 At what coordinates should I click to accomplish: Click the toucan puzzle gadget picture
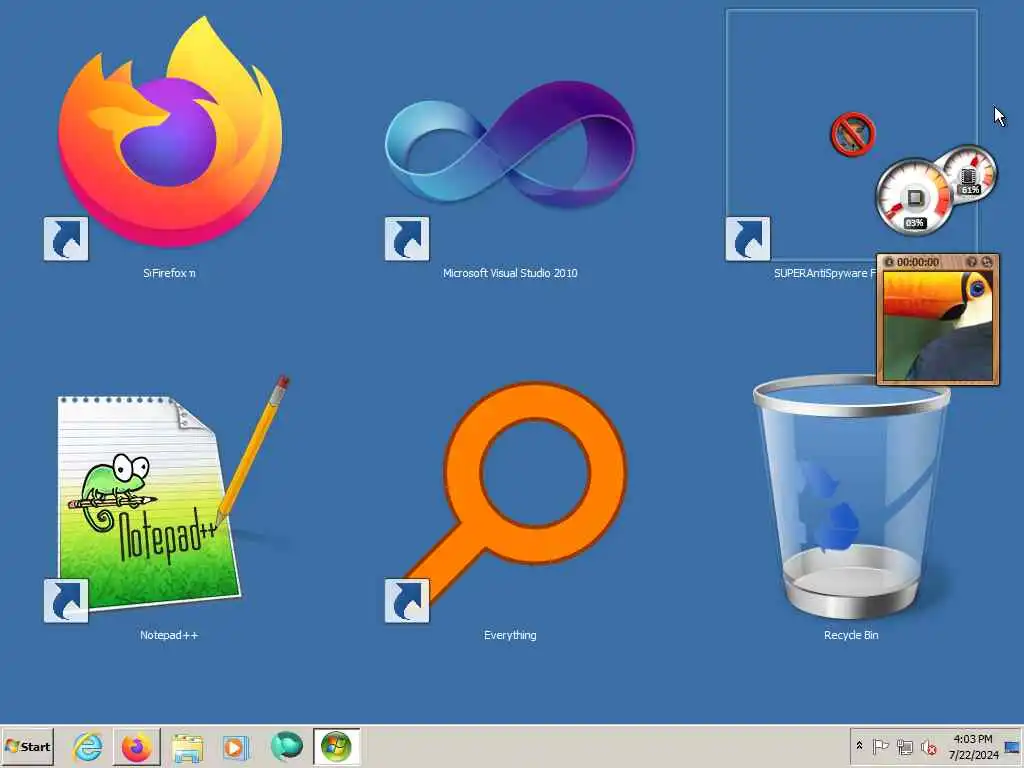point(938,325)
